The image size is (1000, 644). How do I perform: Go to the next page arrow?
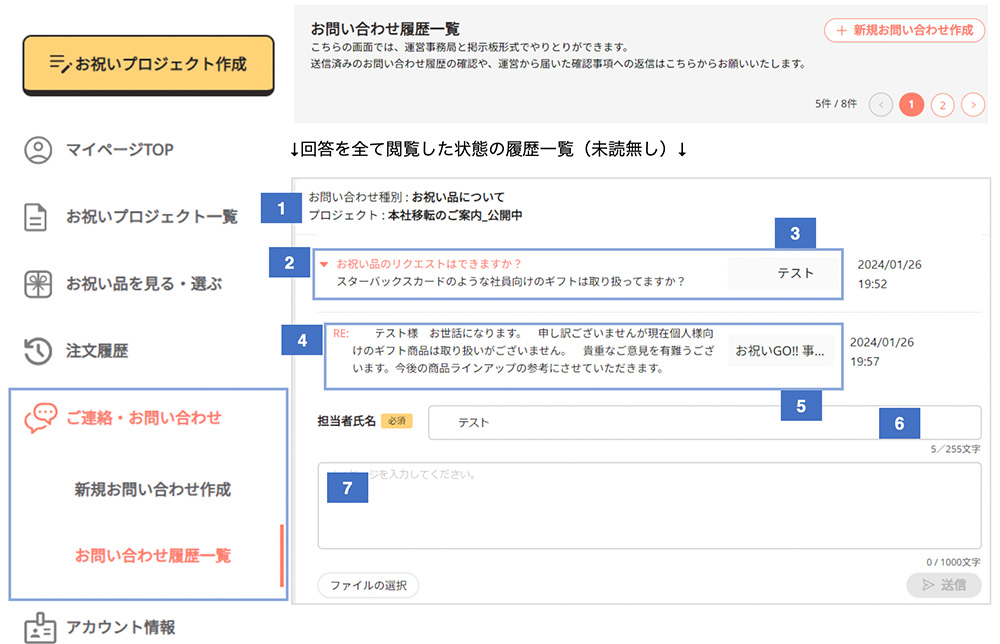[972, 104]
